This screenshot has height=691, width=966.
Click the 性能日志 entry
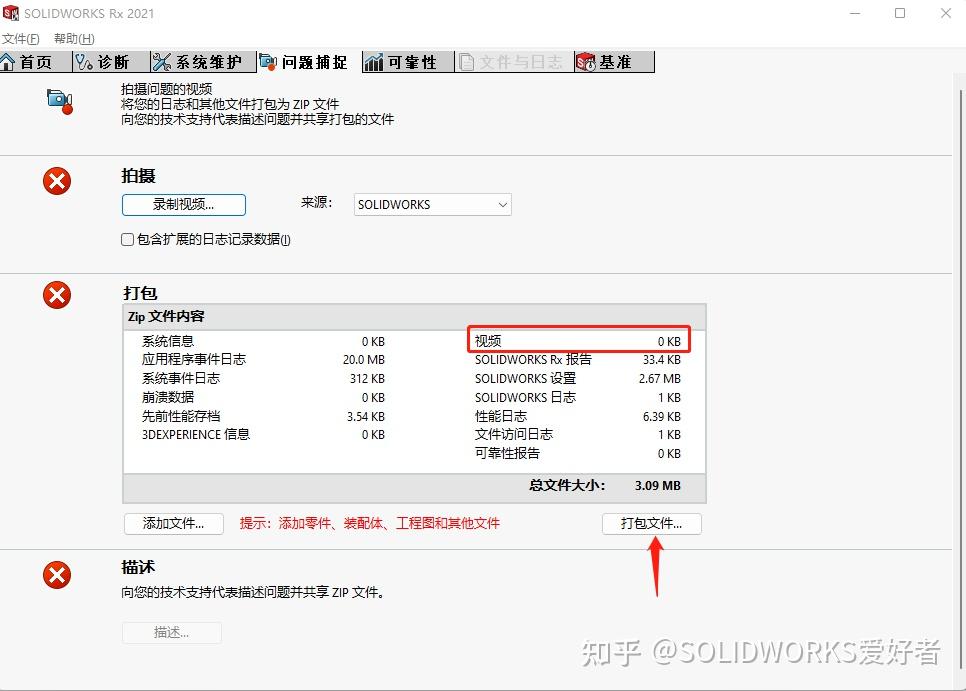(x=501, y=416)
